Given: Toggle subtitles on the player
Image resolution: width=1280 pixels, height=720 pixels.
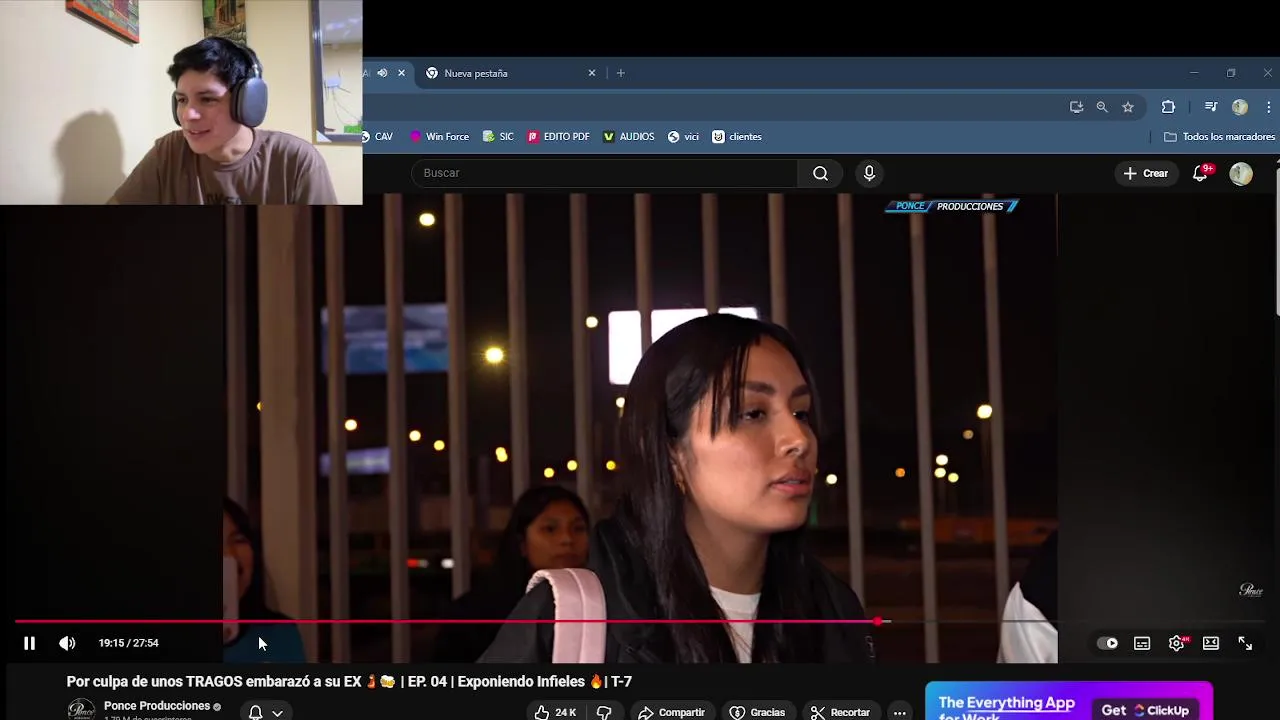Looking at the screenshot, I should (1142, 643).
